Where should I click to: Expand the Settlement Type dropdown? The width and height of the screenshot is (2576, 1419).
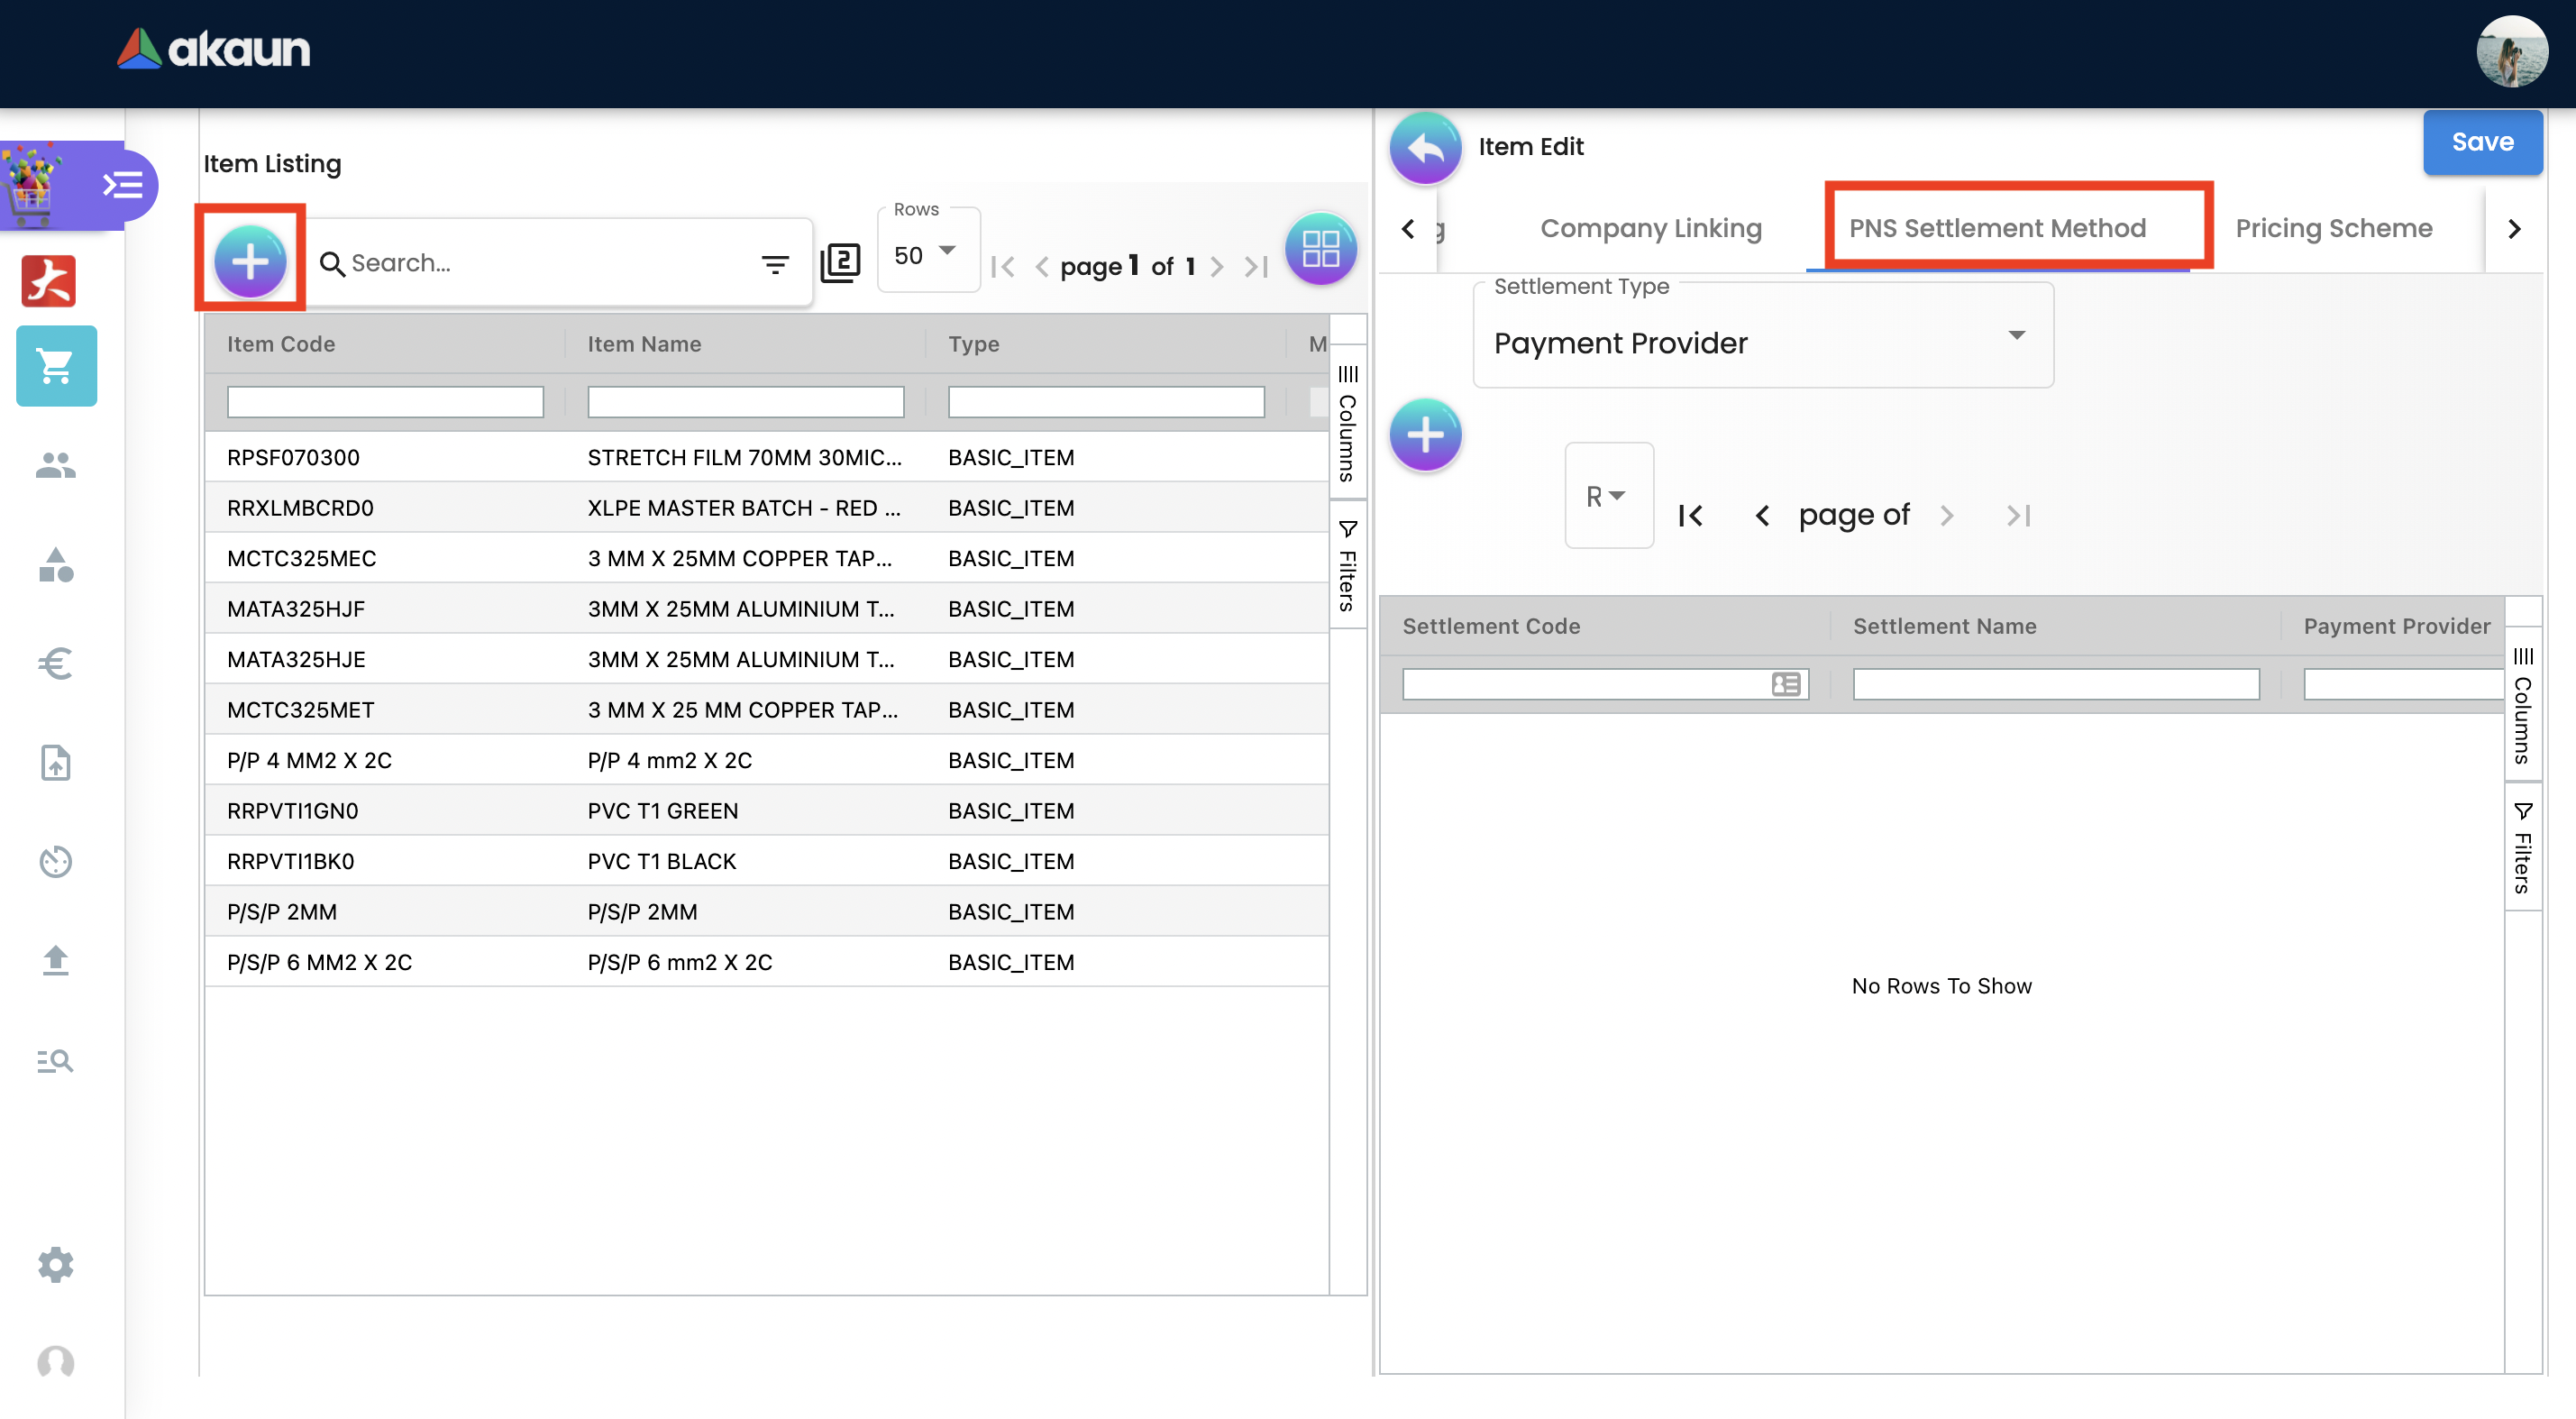coord(1763,342)
